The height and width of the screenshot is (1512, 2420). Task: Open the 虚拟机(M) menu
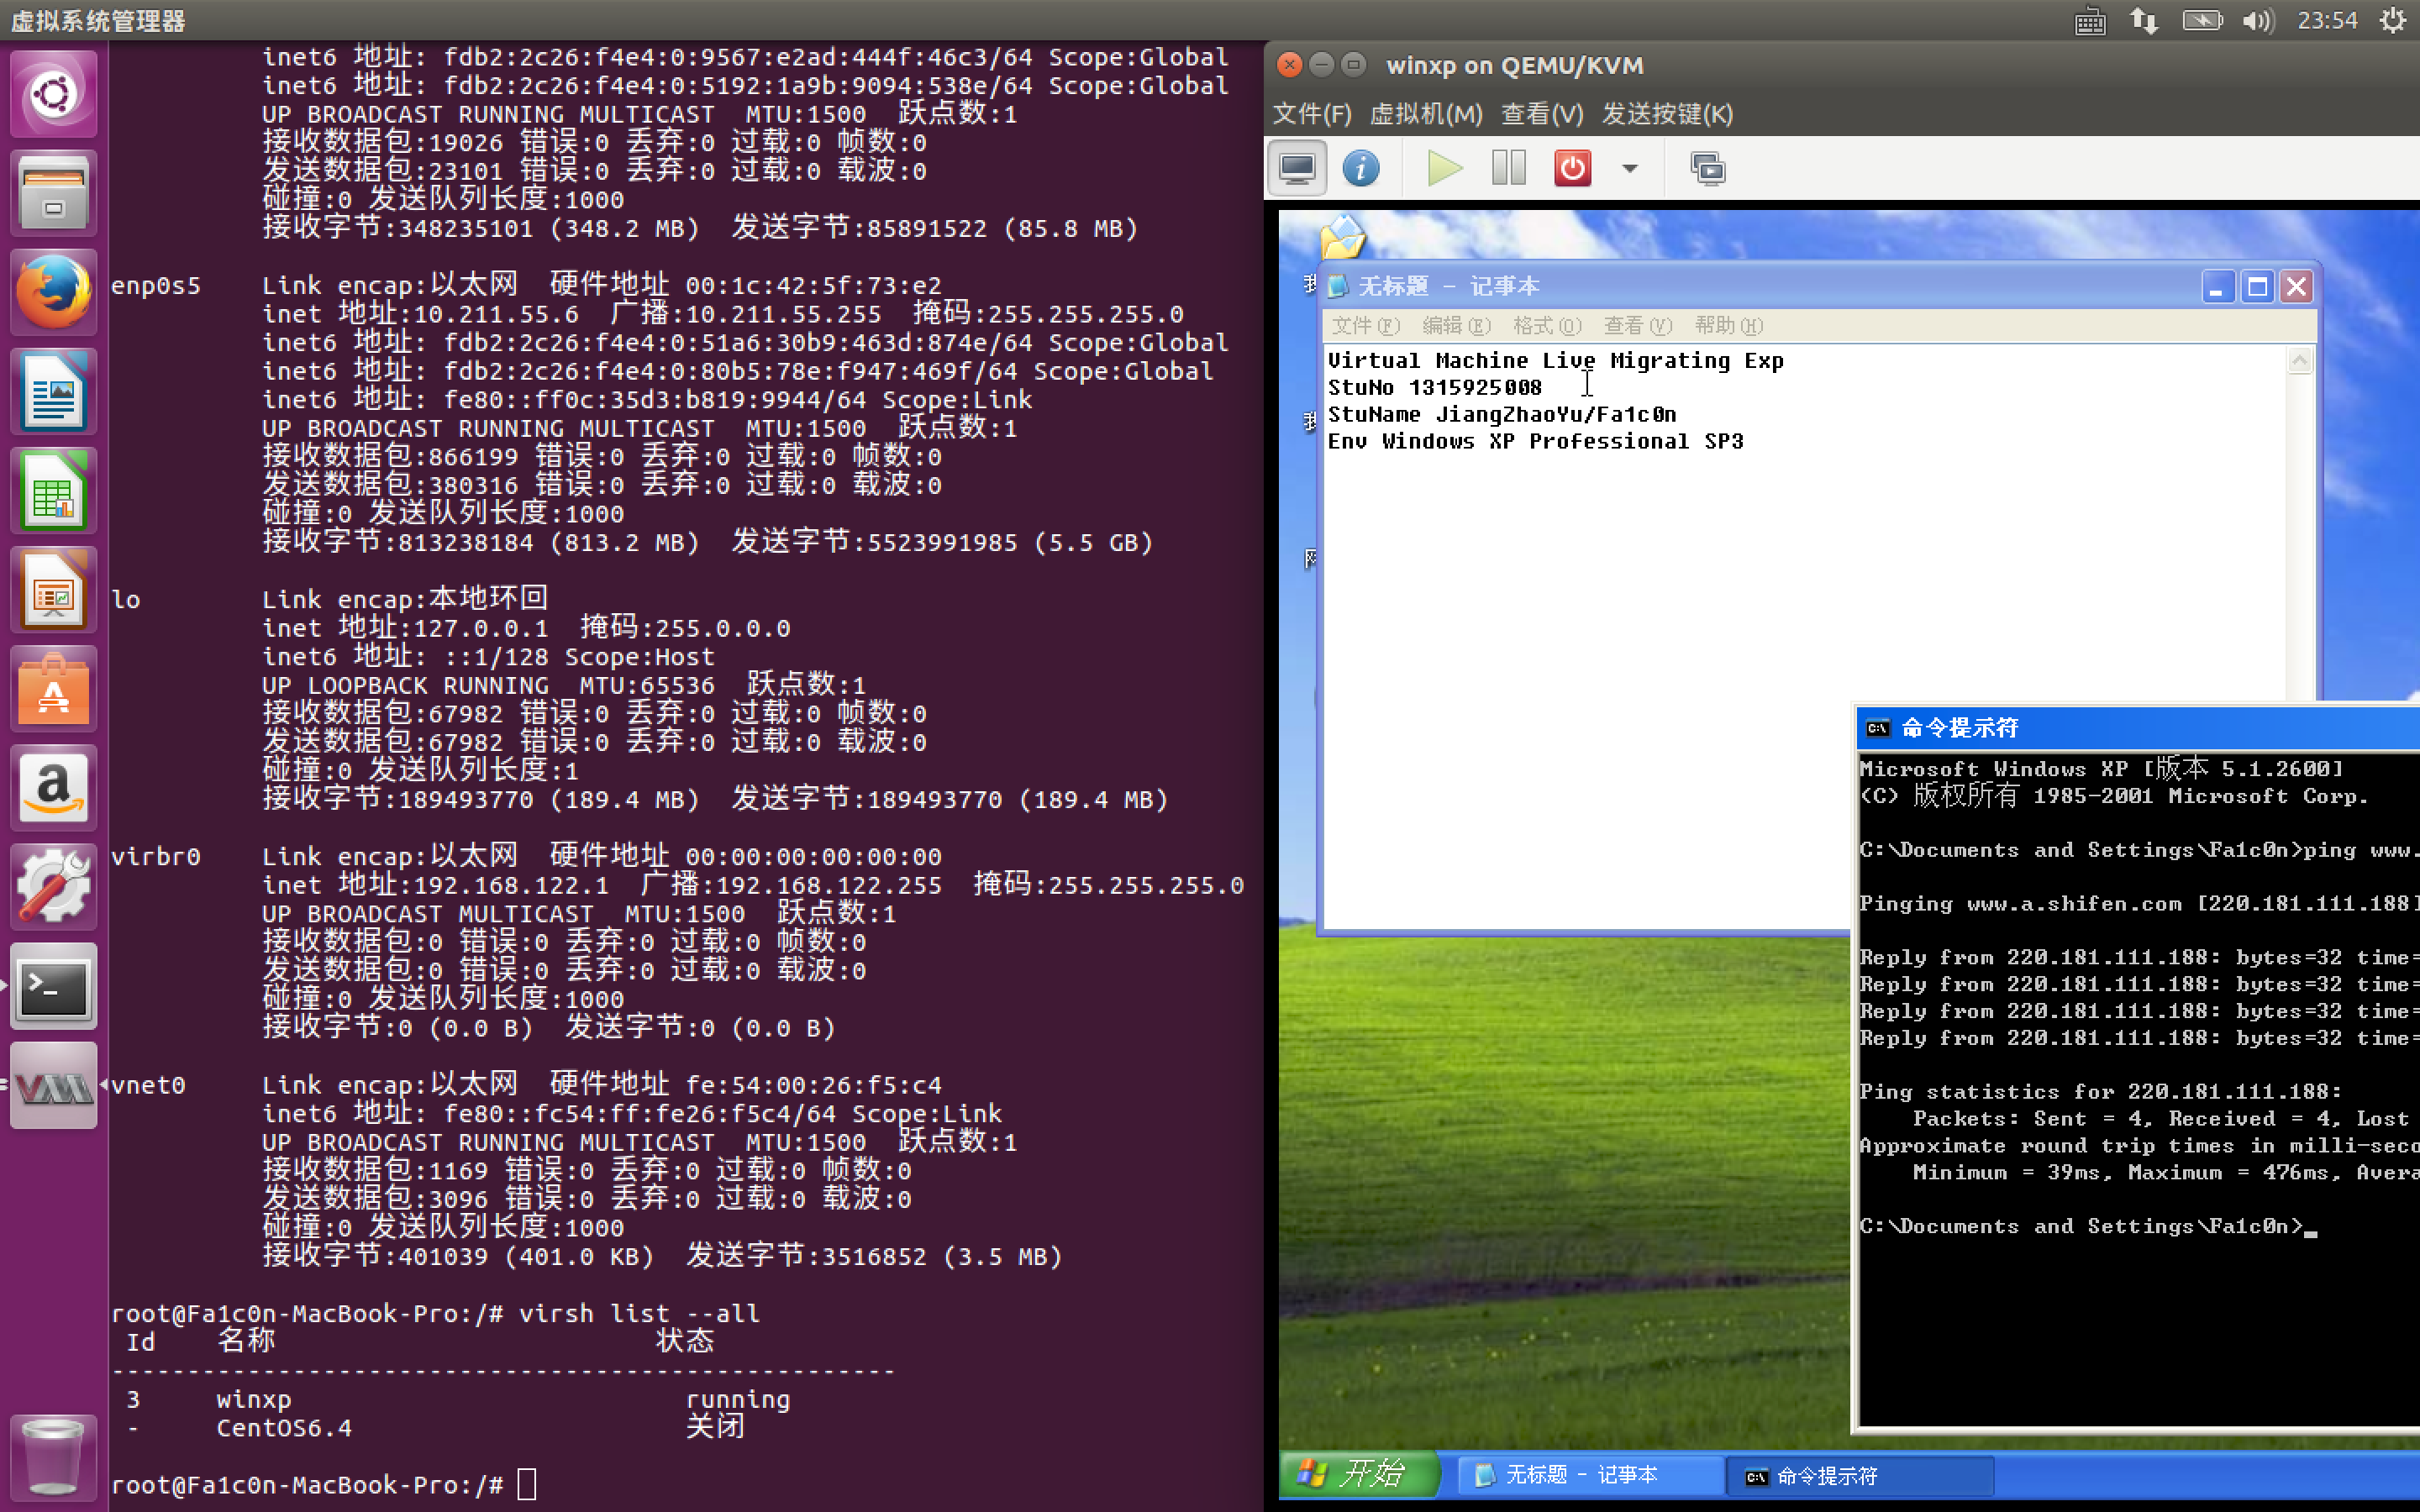point(1425,114)
